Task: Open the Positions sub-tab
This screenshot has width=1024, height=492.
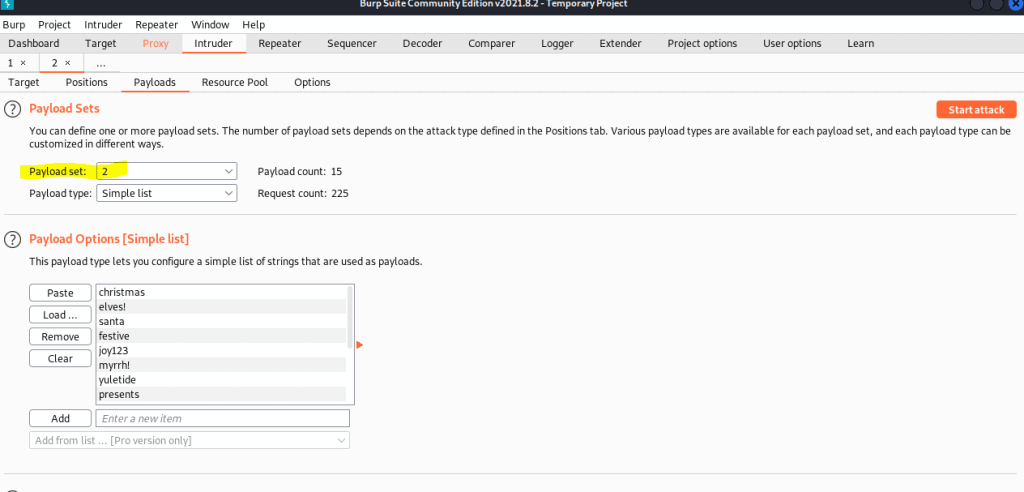Action: point(86,82)
